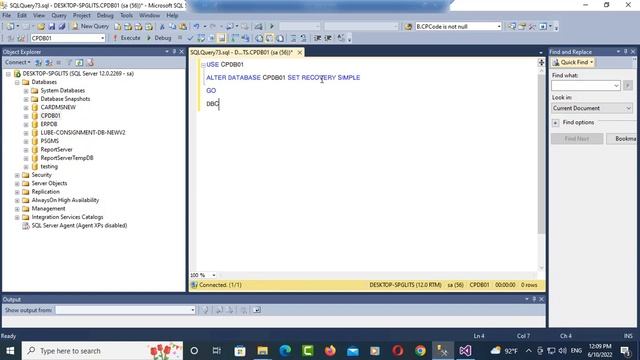Image resolution: width=640 pixels, height=360 pixels.
Task: Open the Edit menu
Action: pyautogui.click(x=22, y=15)
